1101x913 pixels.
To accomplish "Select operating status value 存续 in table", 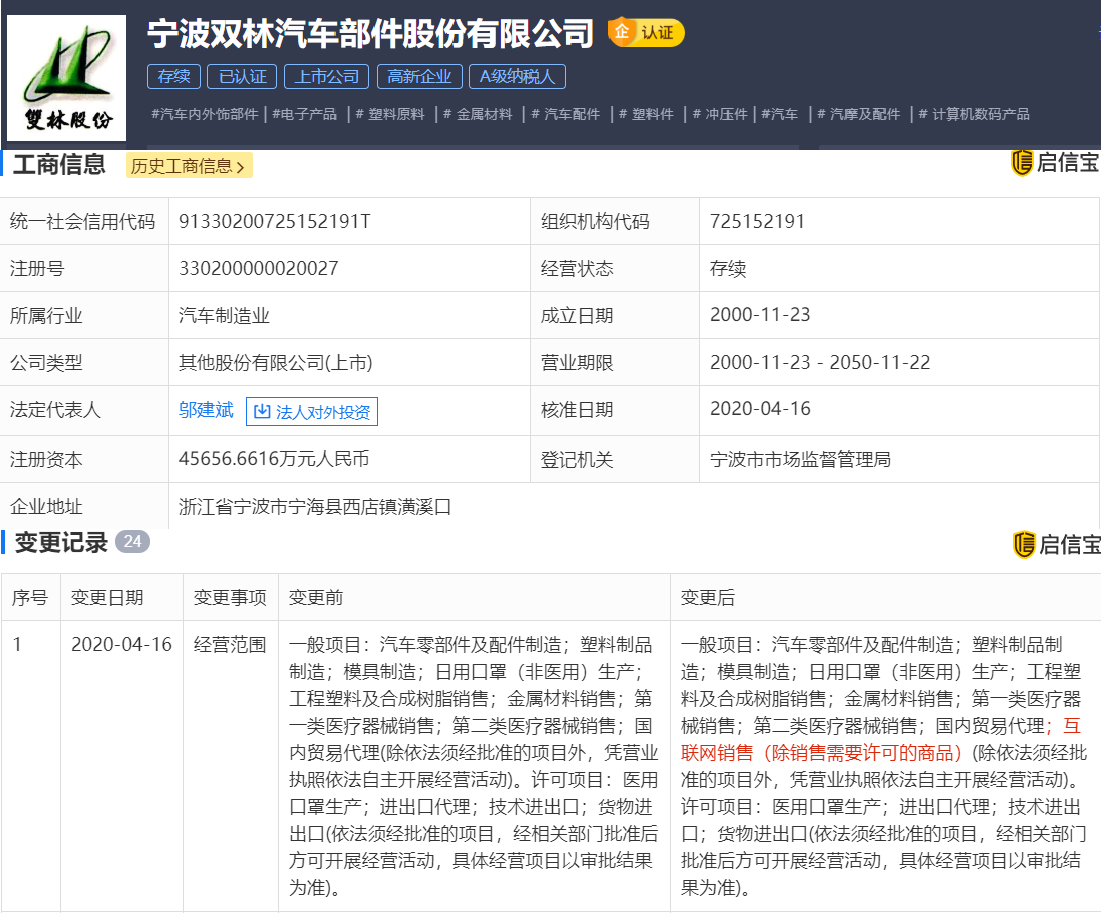I will click(x=727, y=268).
